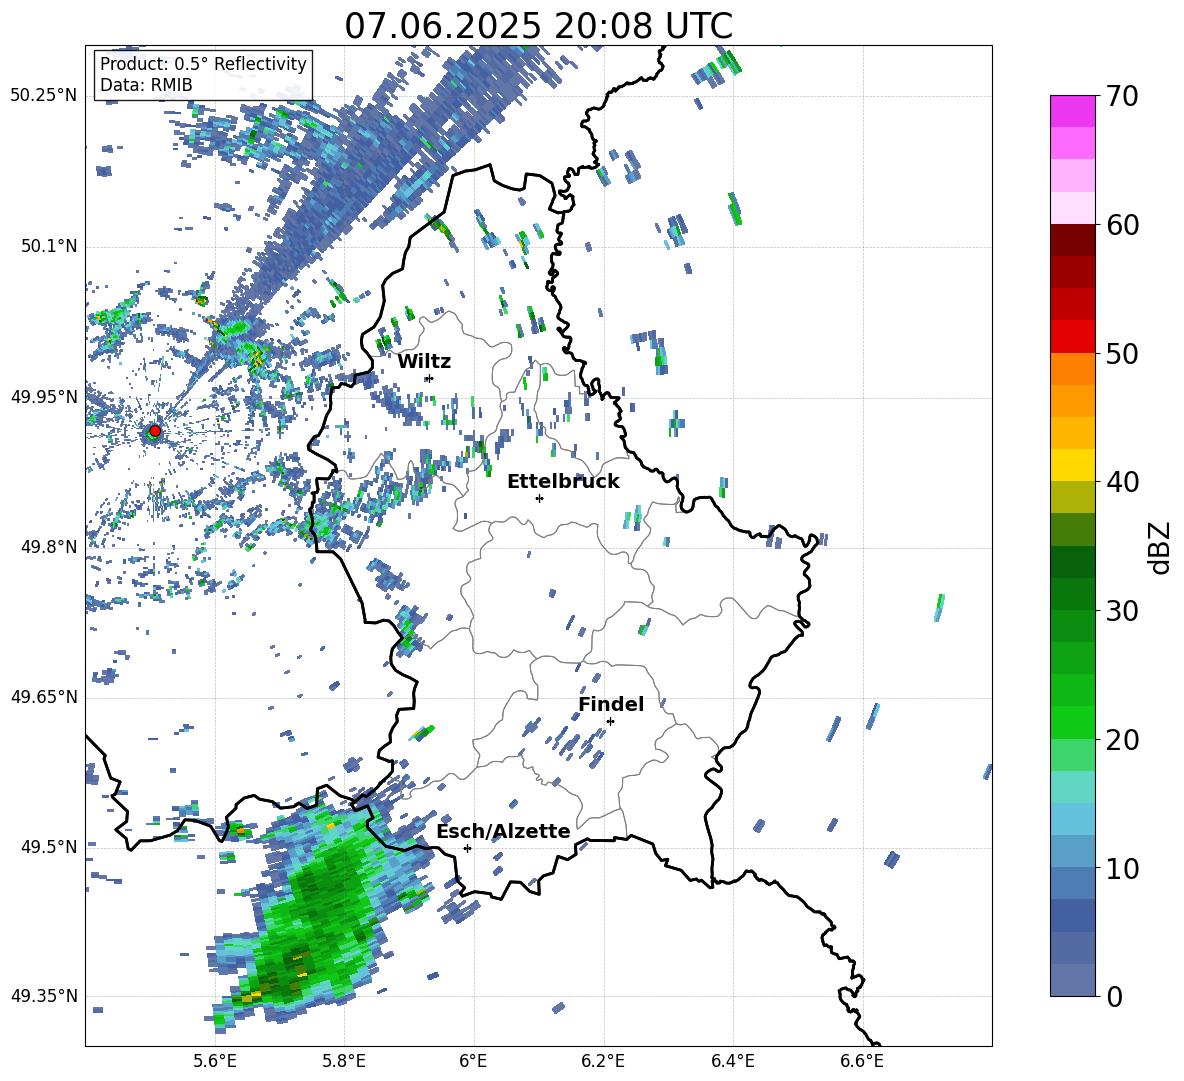Click the red radar site marker
The height and width of the screenshot is (1081, 1184).
point(154,430)
